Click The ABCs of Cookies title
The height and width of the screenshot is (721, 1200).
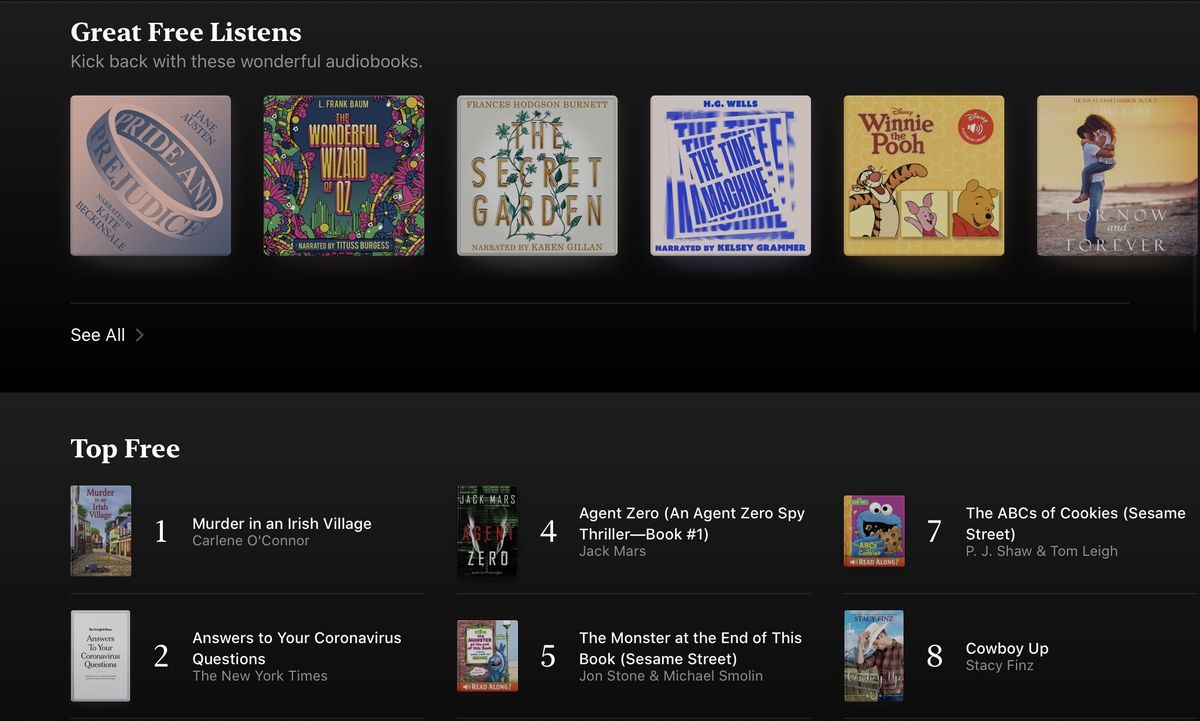click(x=1075, y=523)
